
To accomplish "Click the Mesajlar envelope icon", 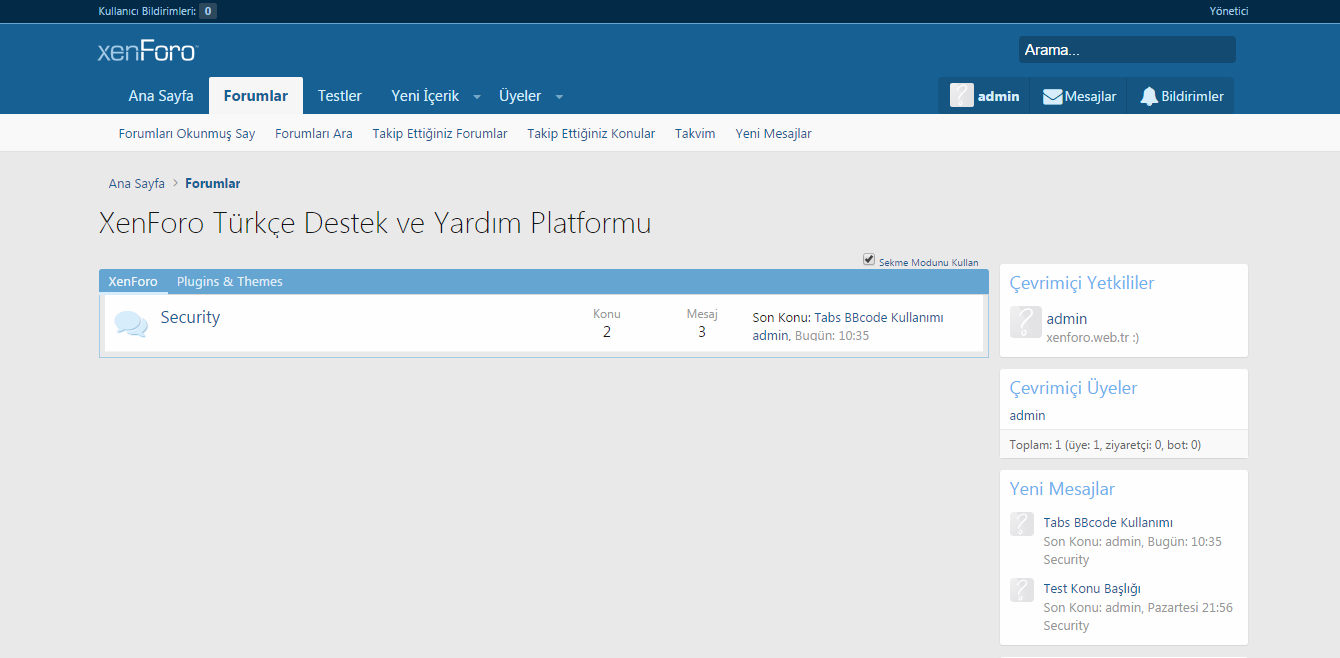I will 1053,97.
